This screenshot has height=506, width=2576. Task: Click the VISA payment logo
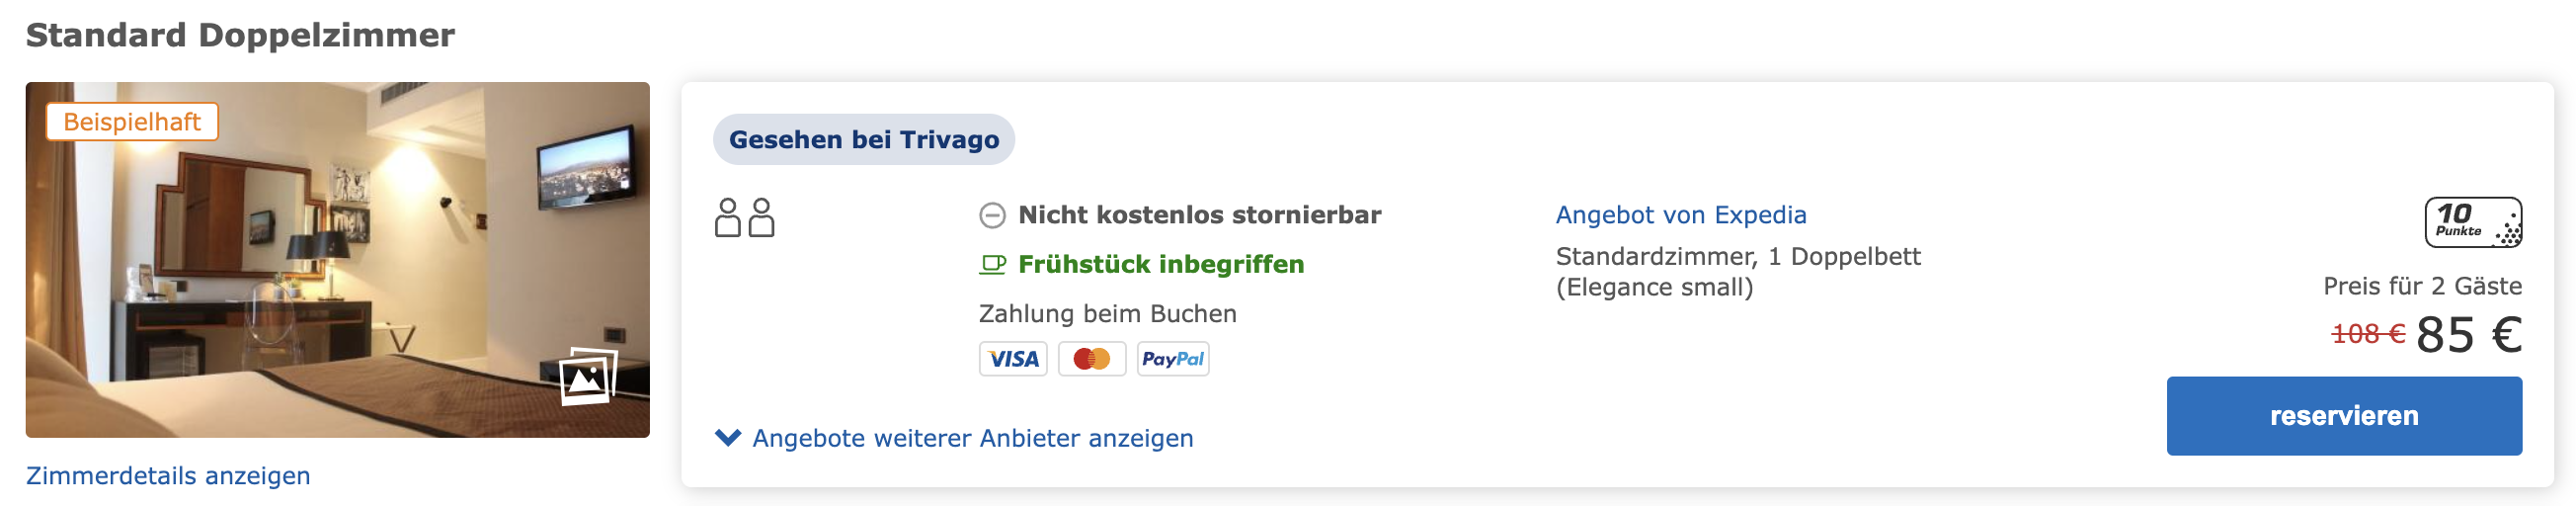tap(1013, 359)
